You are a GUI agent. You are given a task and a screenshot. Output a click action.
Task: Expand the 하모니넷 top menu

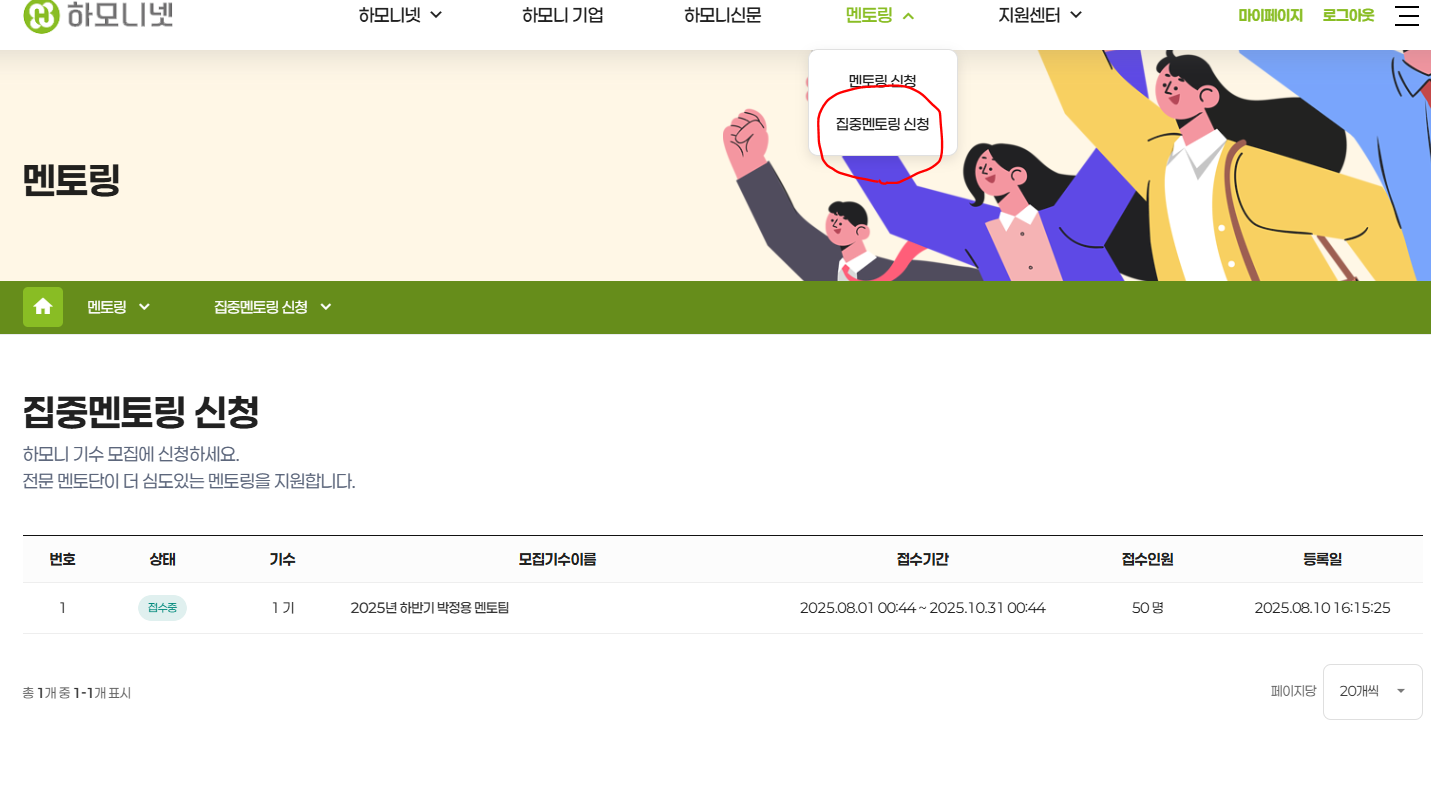click(x=400, y=15)
